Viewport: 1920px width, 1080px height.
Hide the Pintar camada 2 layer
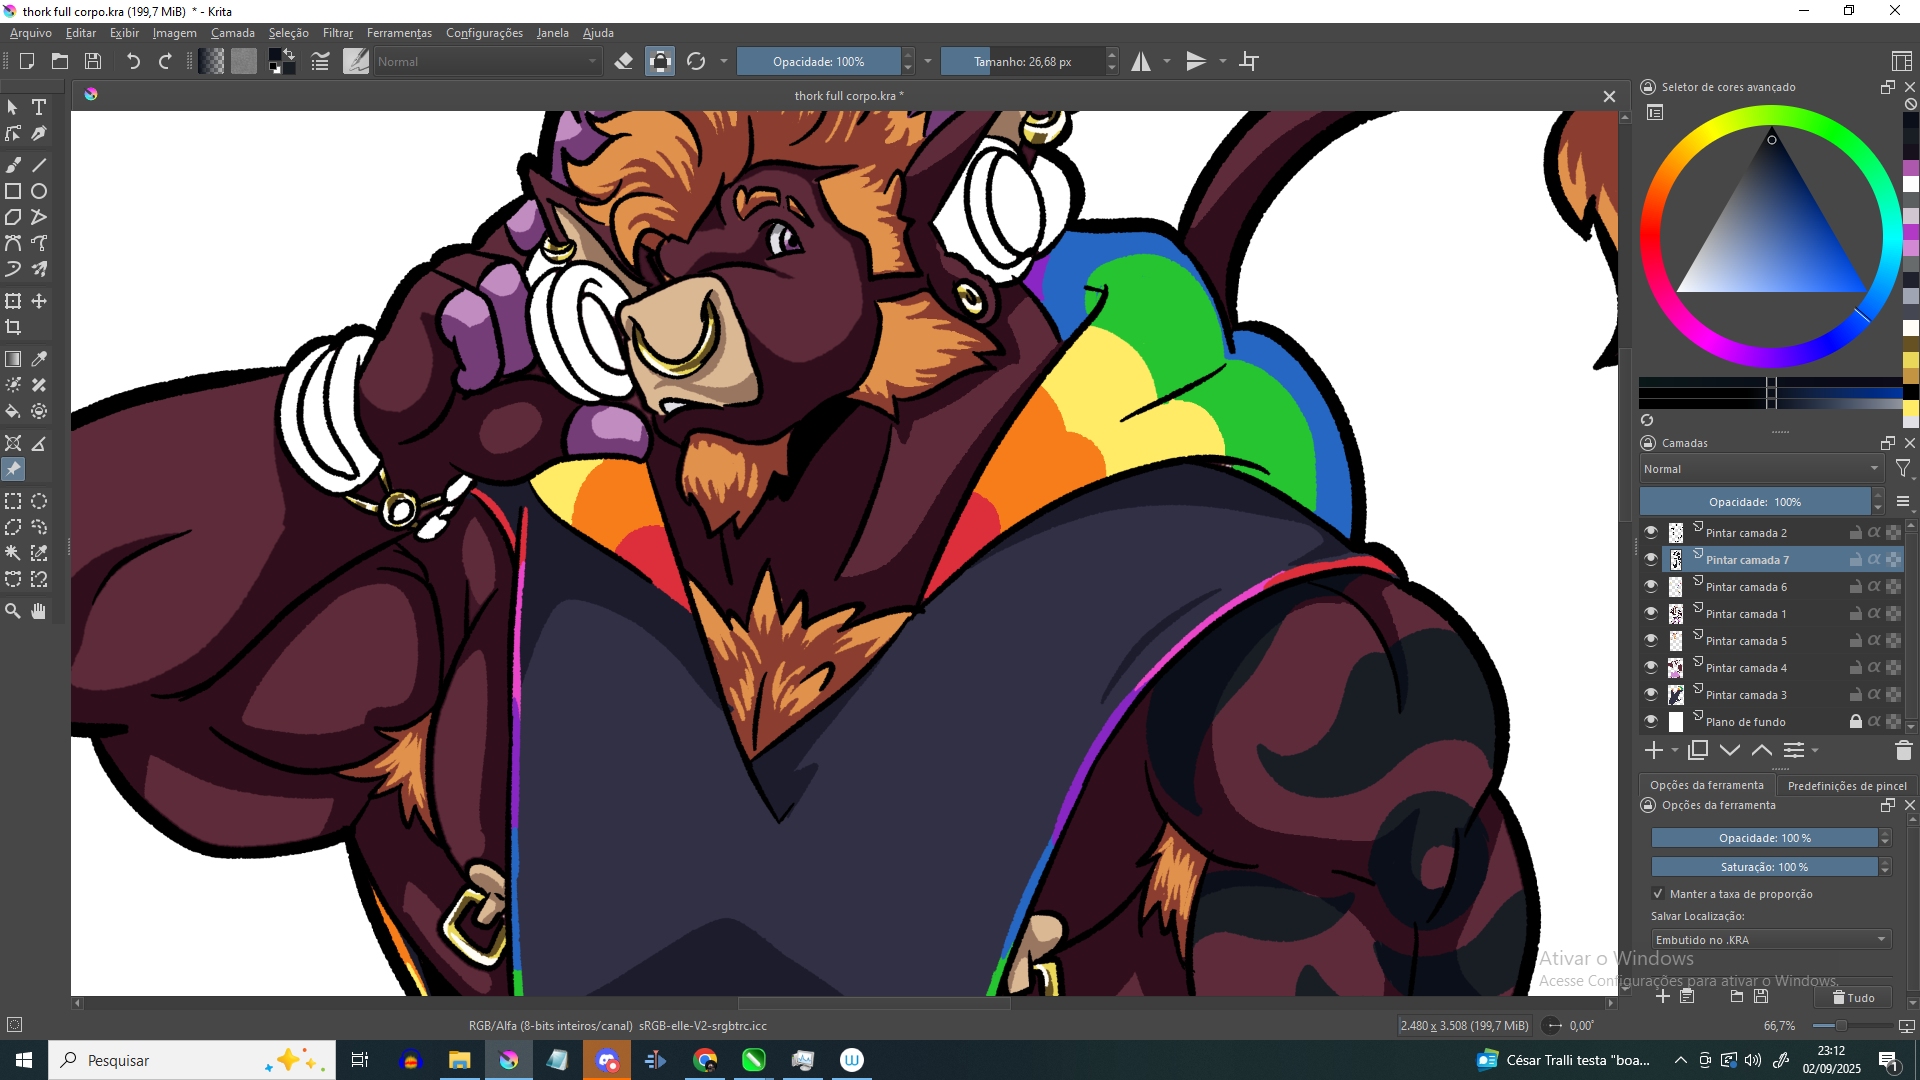pos(1651,533)
